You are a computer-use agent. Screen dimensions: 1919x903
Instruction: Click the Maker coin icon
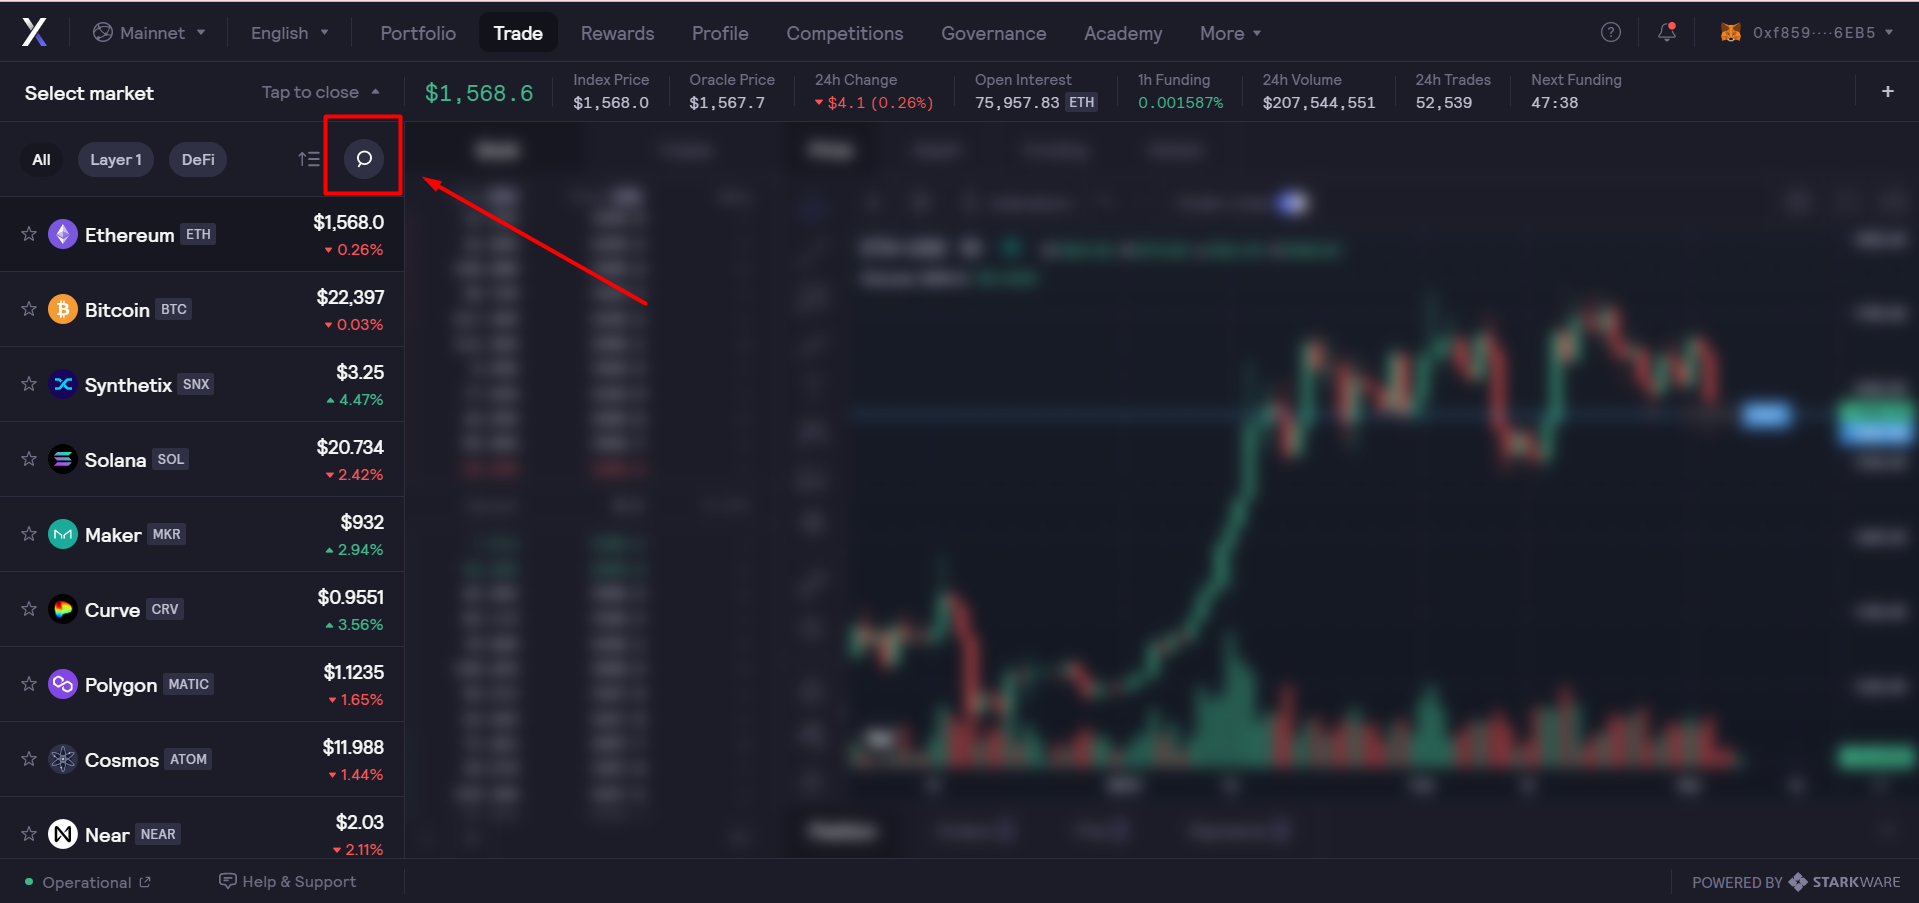[63, 534]
